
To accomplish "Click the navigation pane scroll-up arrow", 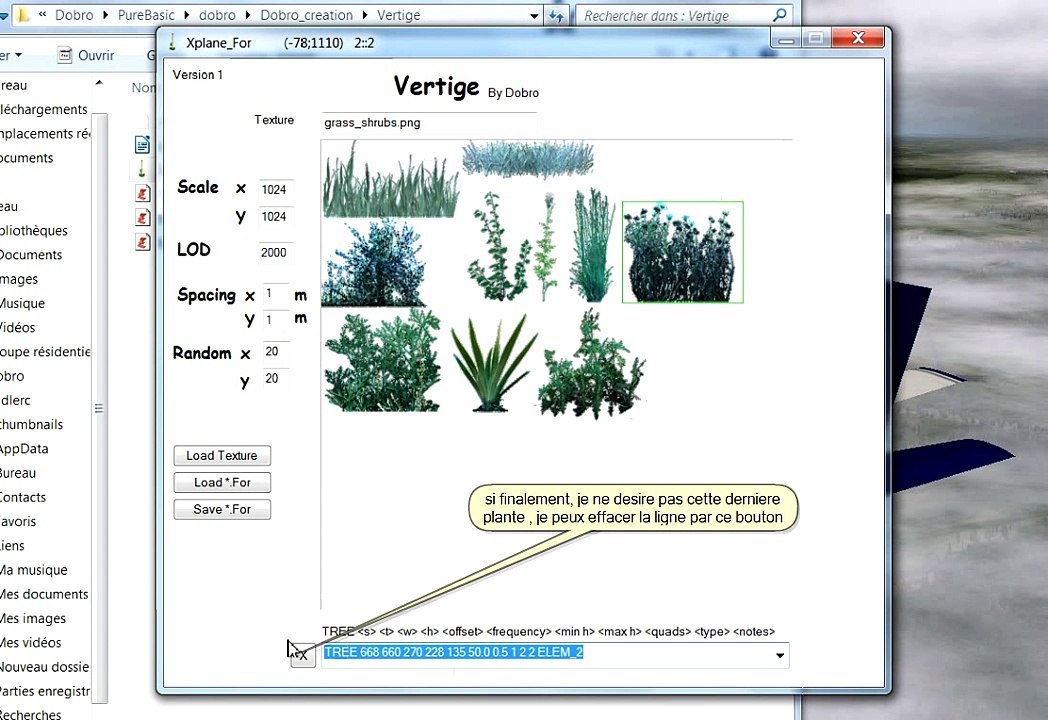I will click(99, 83).
